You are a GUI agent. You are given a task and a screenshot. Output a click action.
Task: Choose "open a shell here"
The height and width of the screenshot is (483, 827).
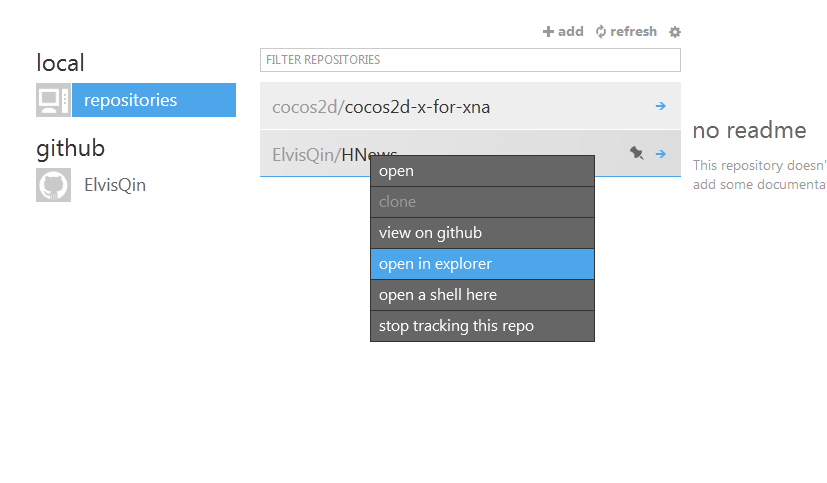tap(482, 295)
